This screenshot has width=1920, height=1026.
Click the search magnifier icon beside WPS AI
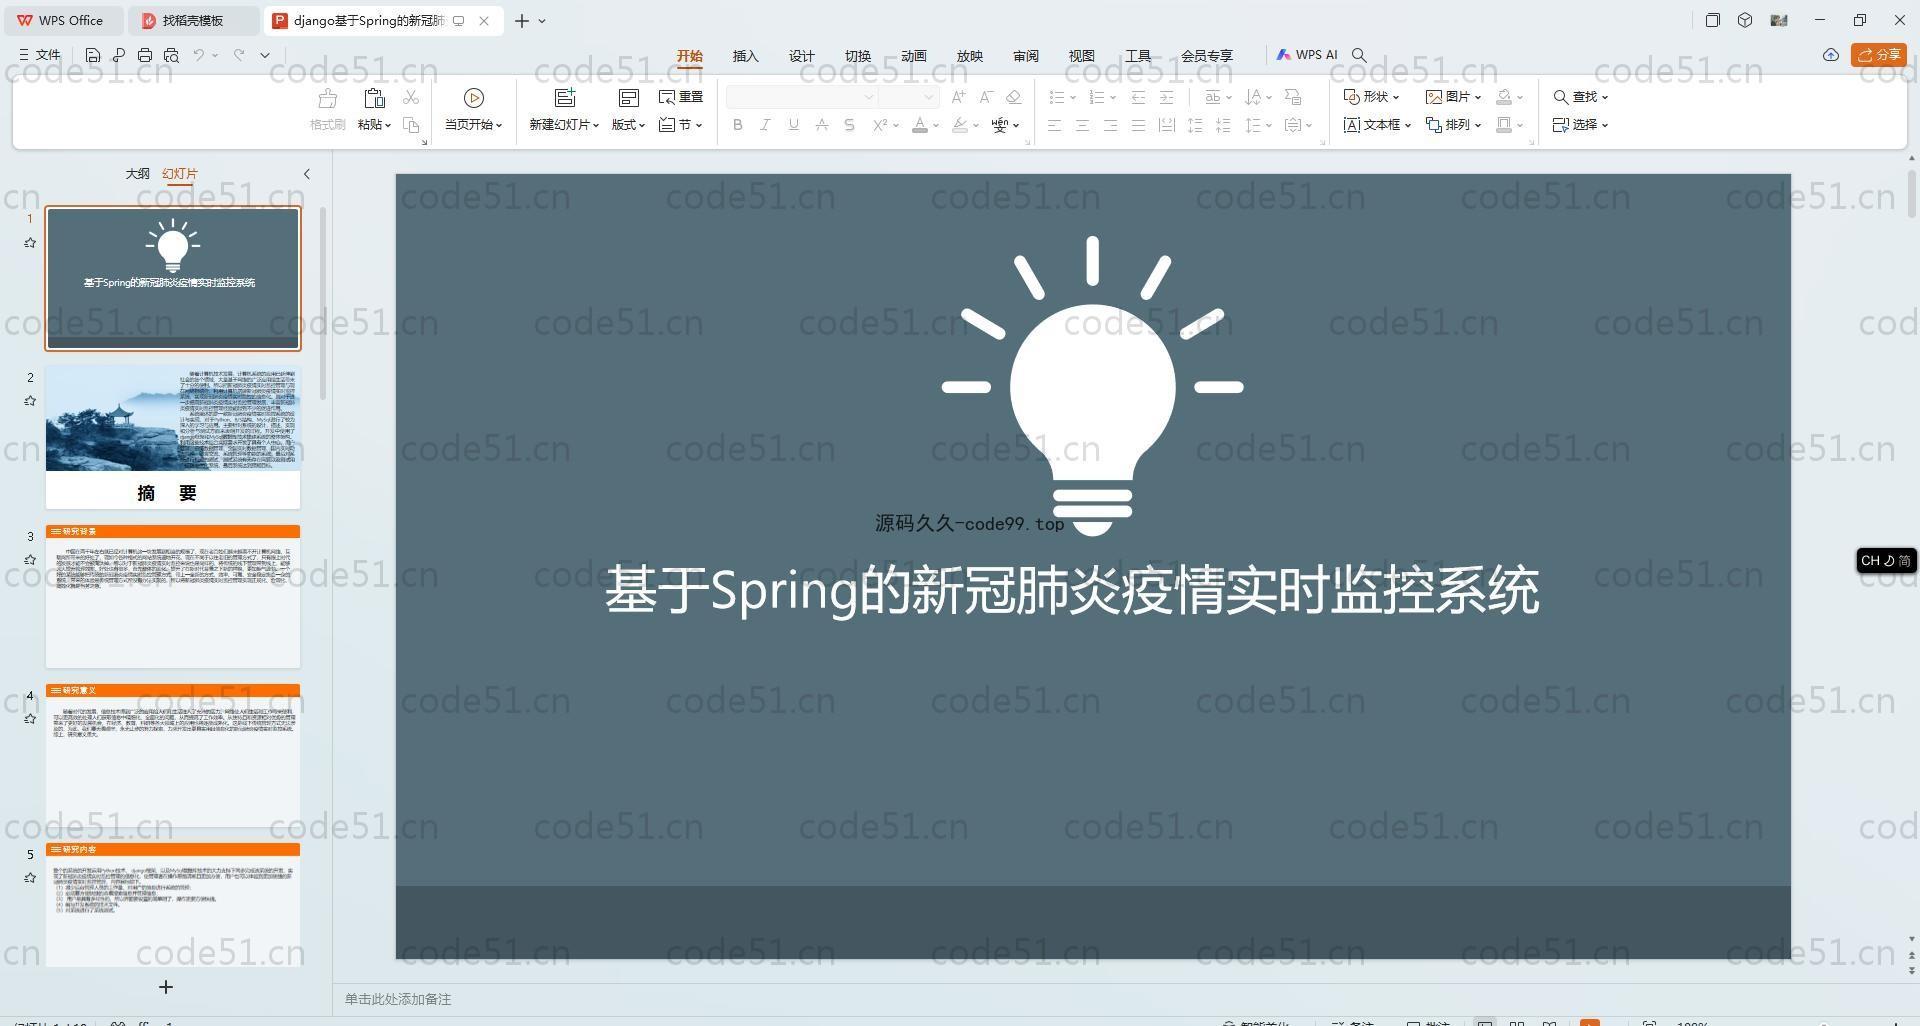coord(1359,55)
